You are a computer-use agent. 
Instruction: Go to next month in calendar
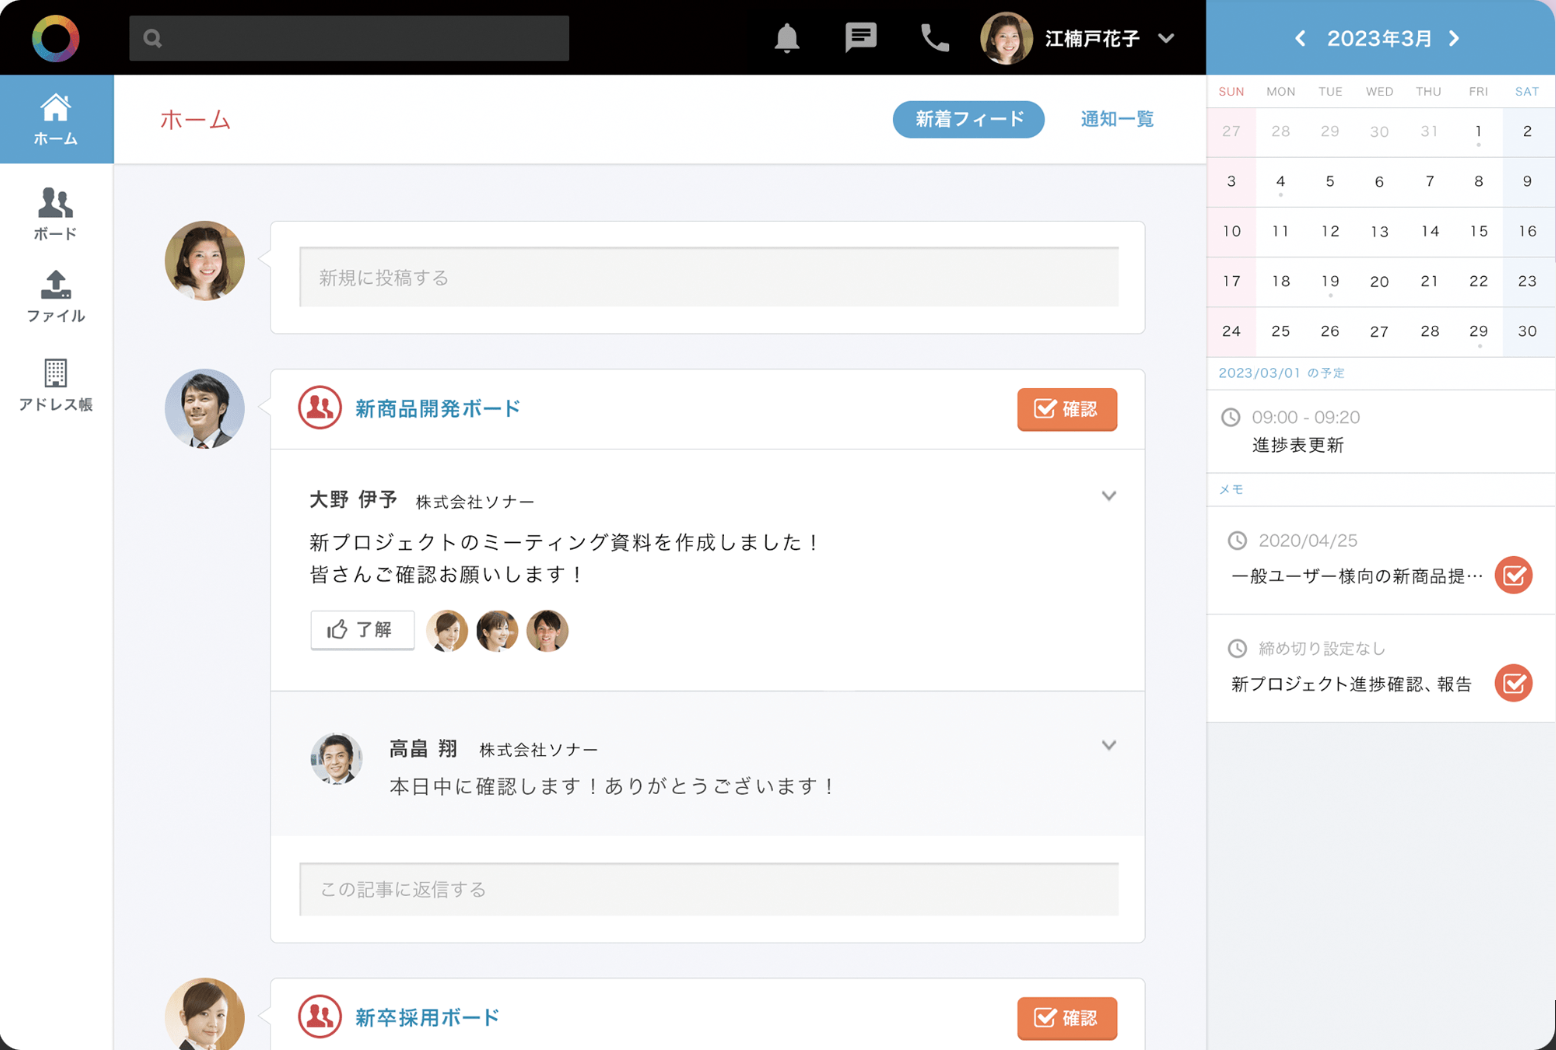click(x=1455, y=38)
